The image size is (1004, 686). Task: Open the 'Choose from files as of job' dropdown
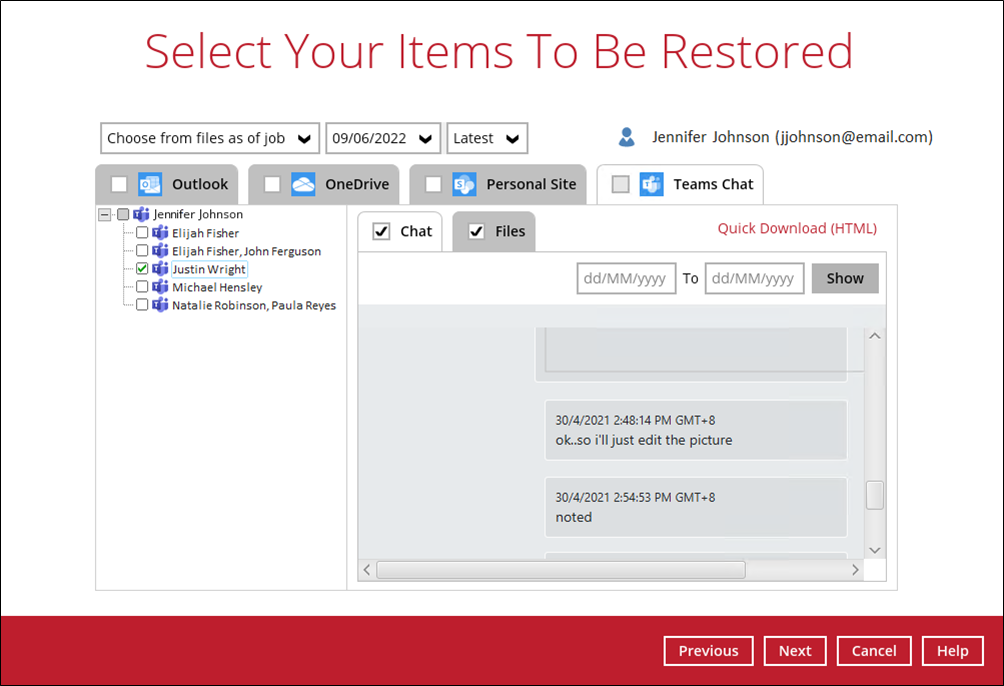210,138
